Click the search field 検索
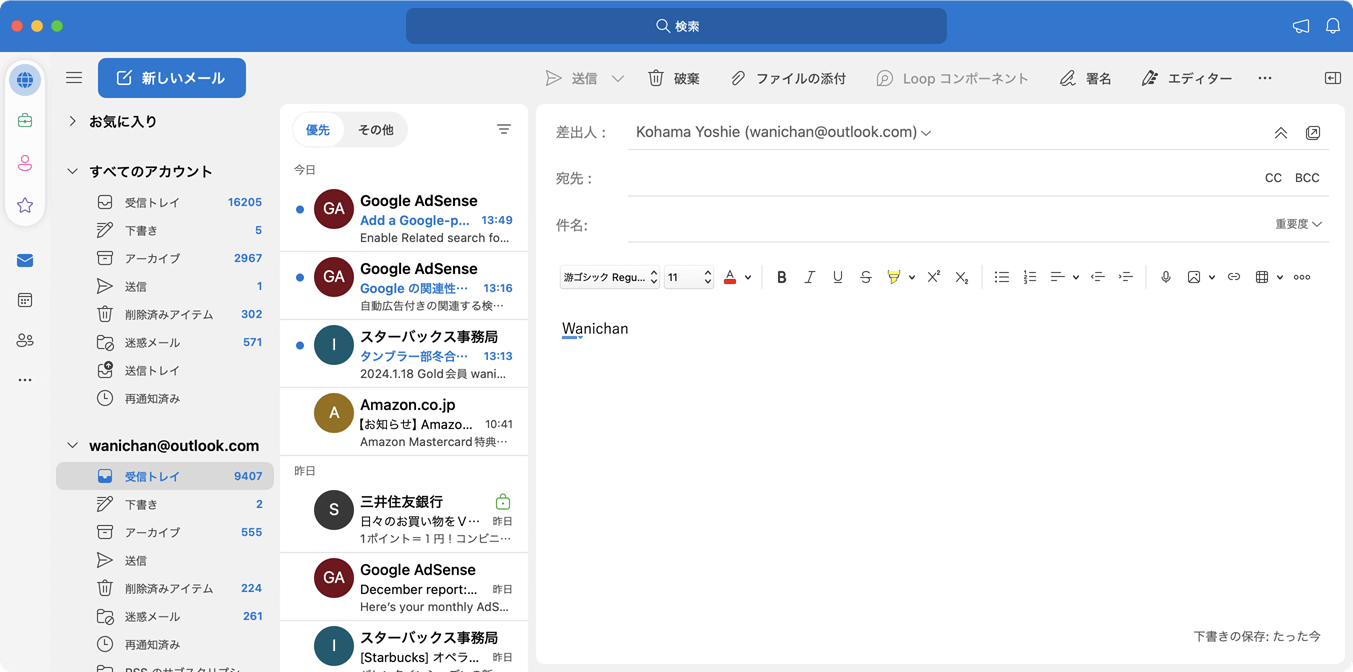This screenshot has width=1353, height=672. 676,26
